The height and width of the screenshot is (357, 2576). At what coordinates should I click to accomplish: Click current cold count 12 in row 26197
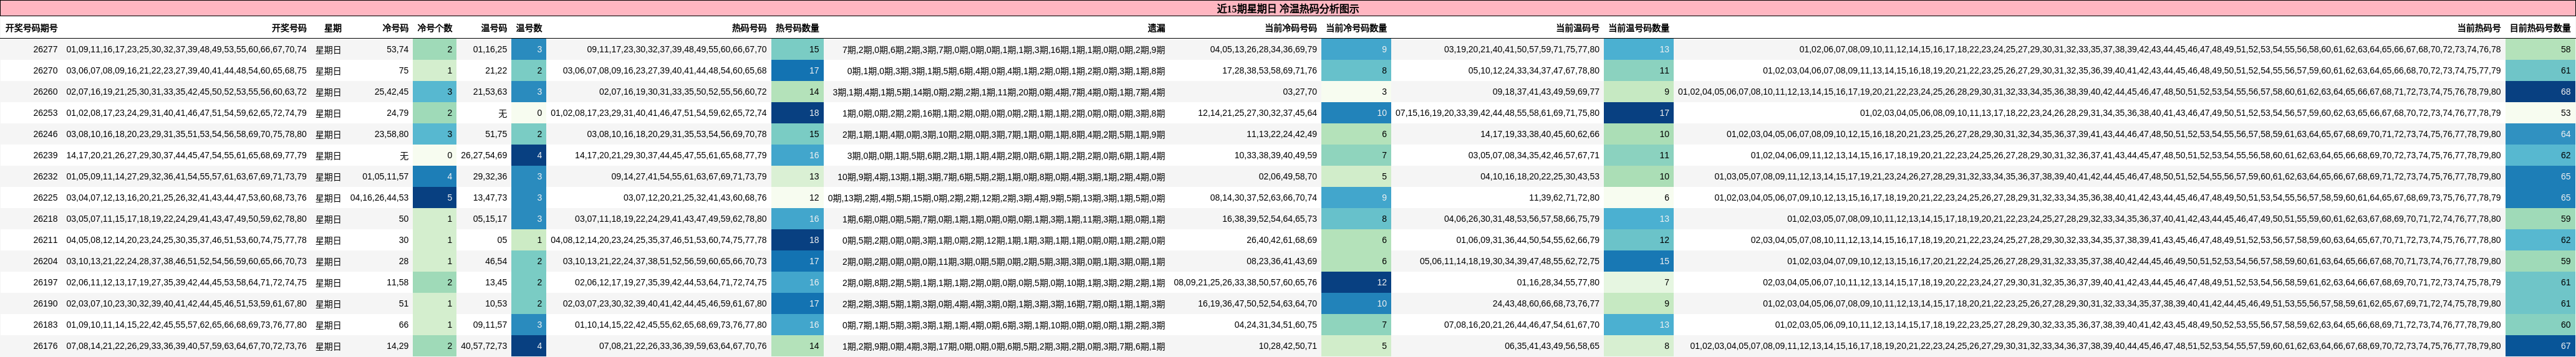(1356, 283)
